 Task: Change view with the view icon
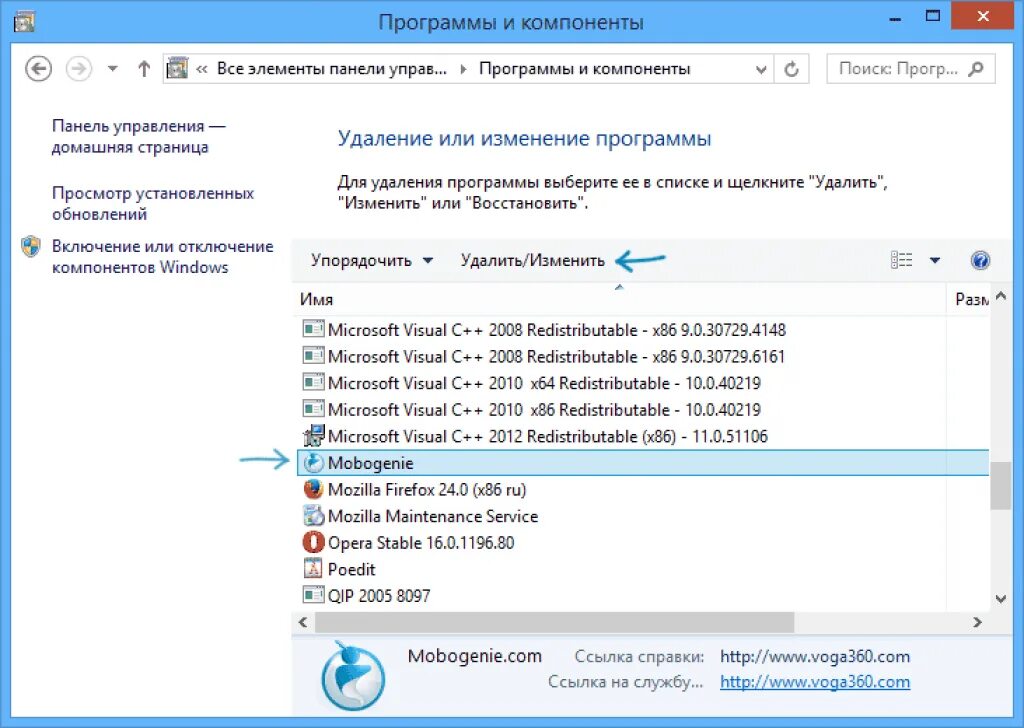click(901, 260)
